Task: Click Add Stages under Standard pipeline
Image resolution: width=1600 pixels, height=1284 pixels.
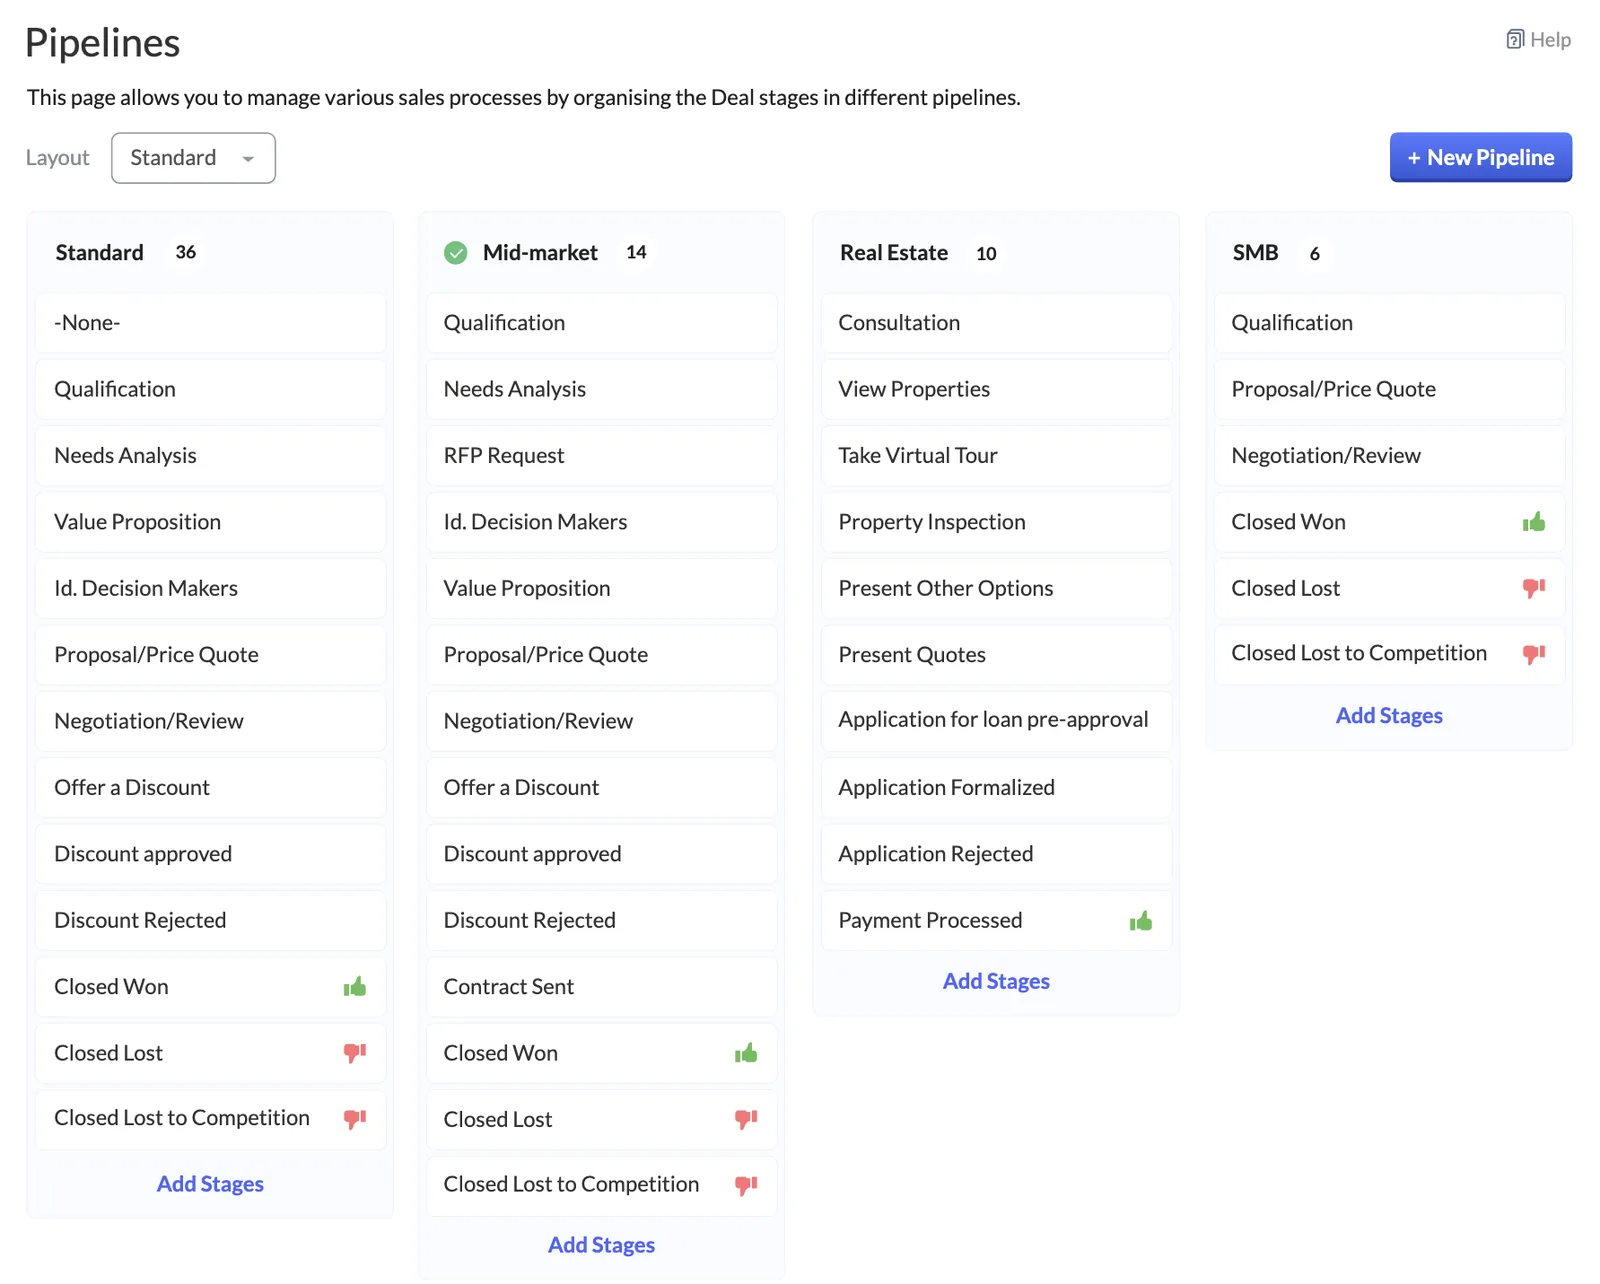Action: [210, 1184]
